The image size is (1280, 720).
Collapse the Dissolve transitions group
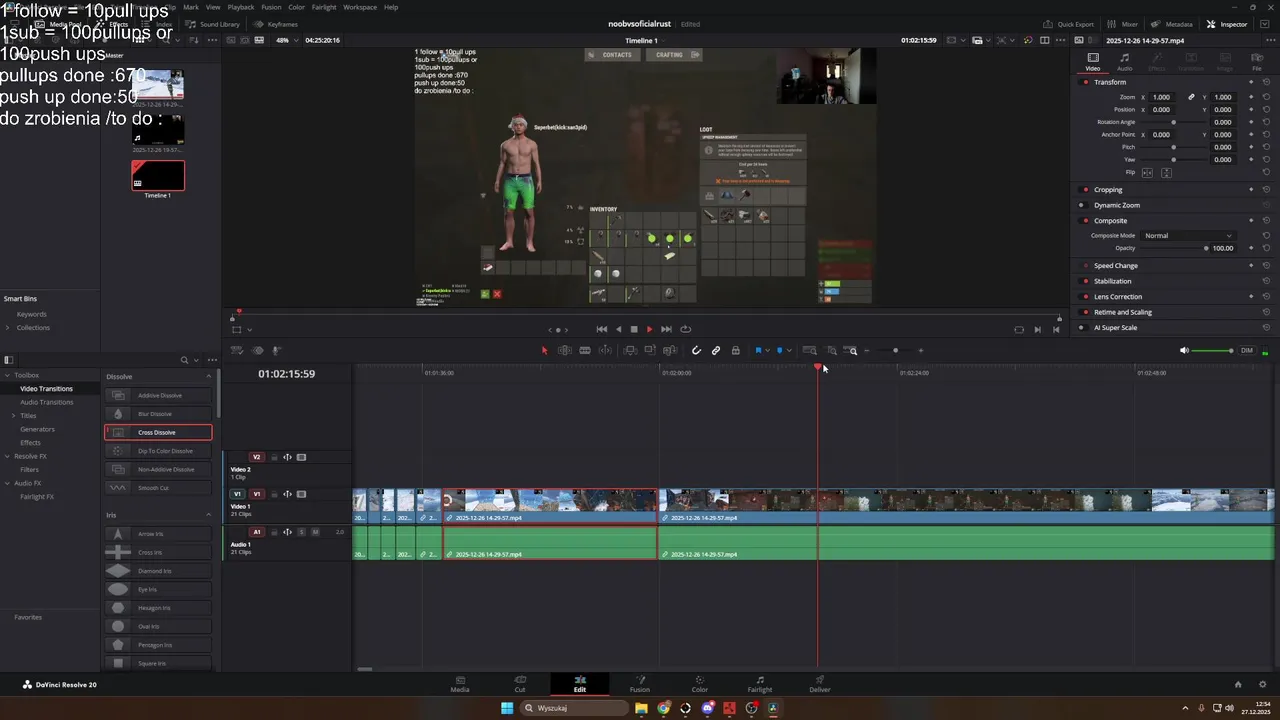(x=209, y=376)
